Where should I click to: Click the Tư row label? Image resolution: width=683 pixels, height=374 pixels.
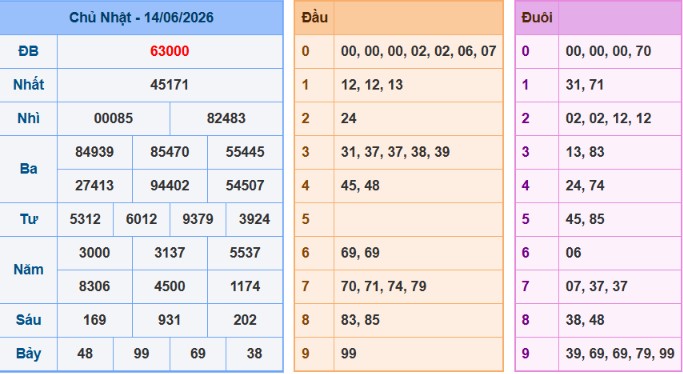(x=29, y=219)
